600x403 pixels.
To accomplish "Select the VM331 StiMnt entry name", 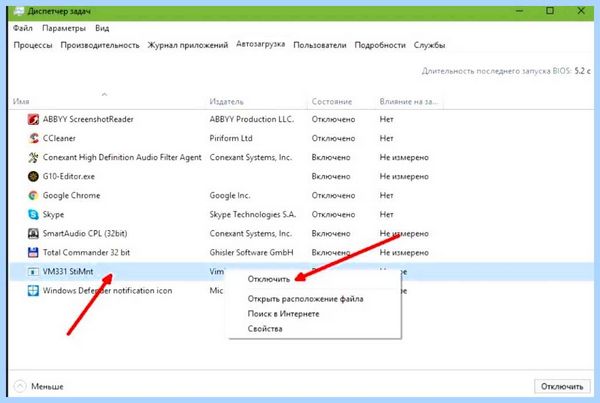I will (x=68, y=272).
